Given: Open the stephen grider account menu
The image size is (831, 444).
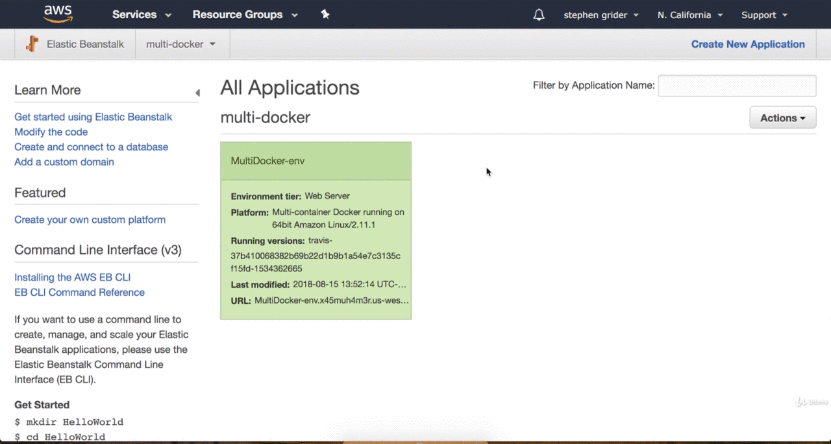Looking at the screenshot, I should coord(601,15).
